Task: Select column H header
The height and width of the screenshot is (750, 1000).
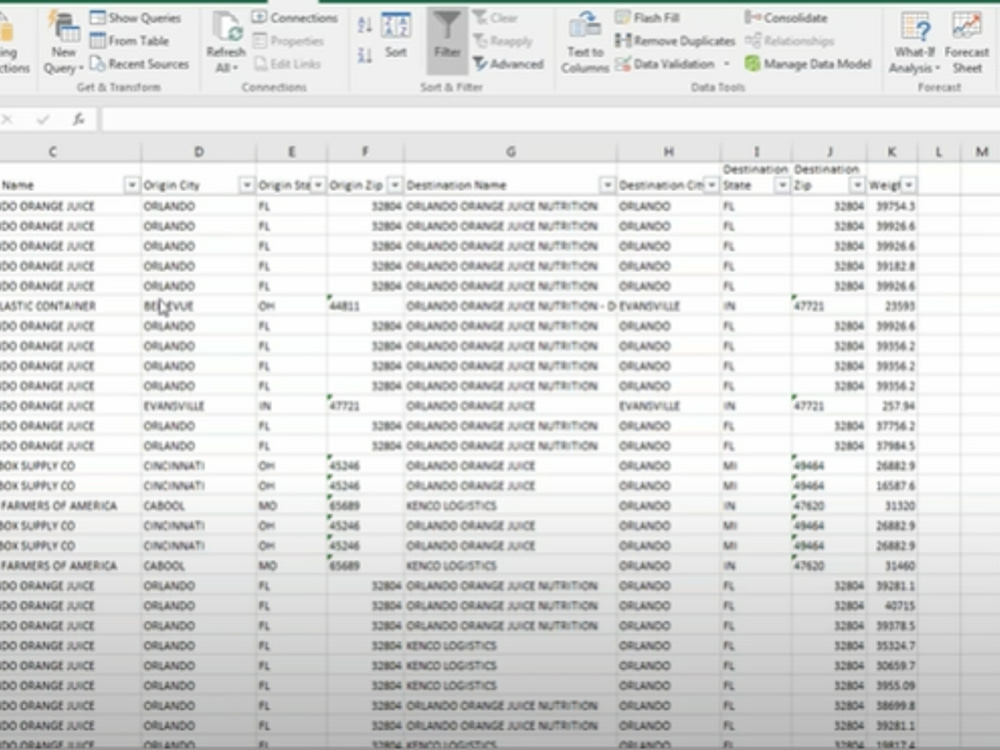Action: click(668, 152)
